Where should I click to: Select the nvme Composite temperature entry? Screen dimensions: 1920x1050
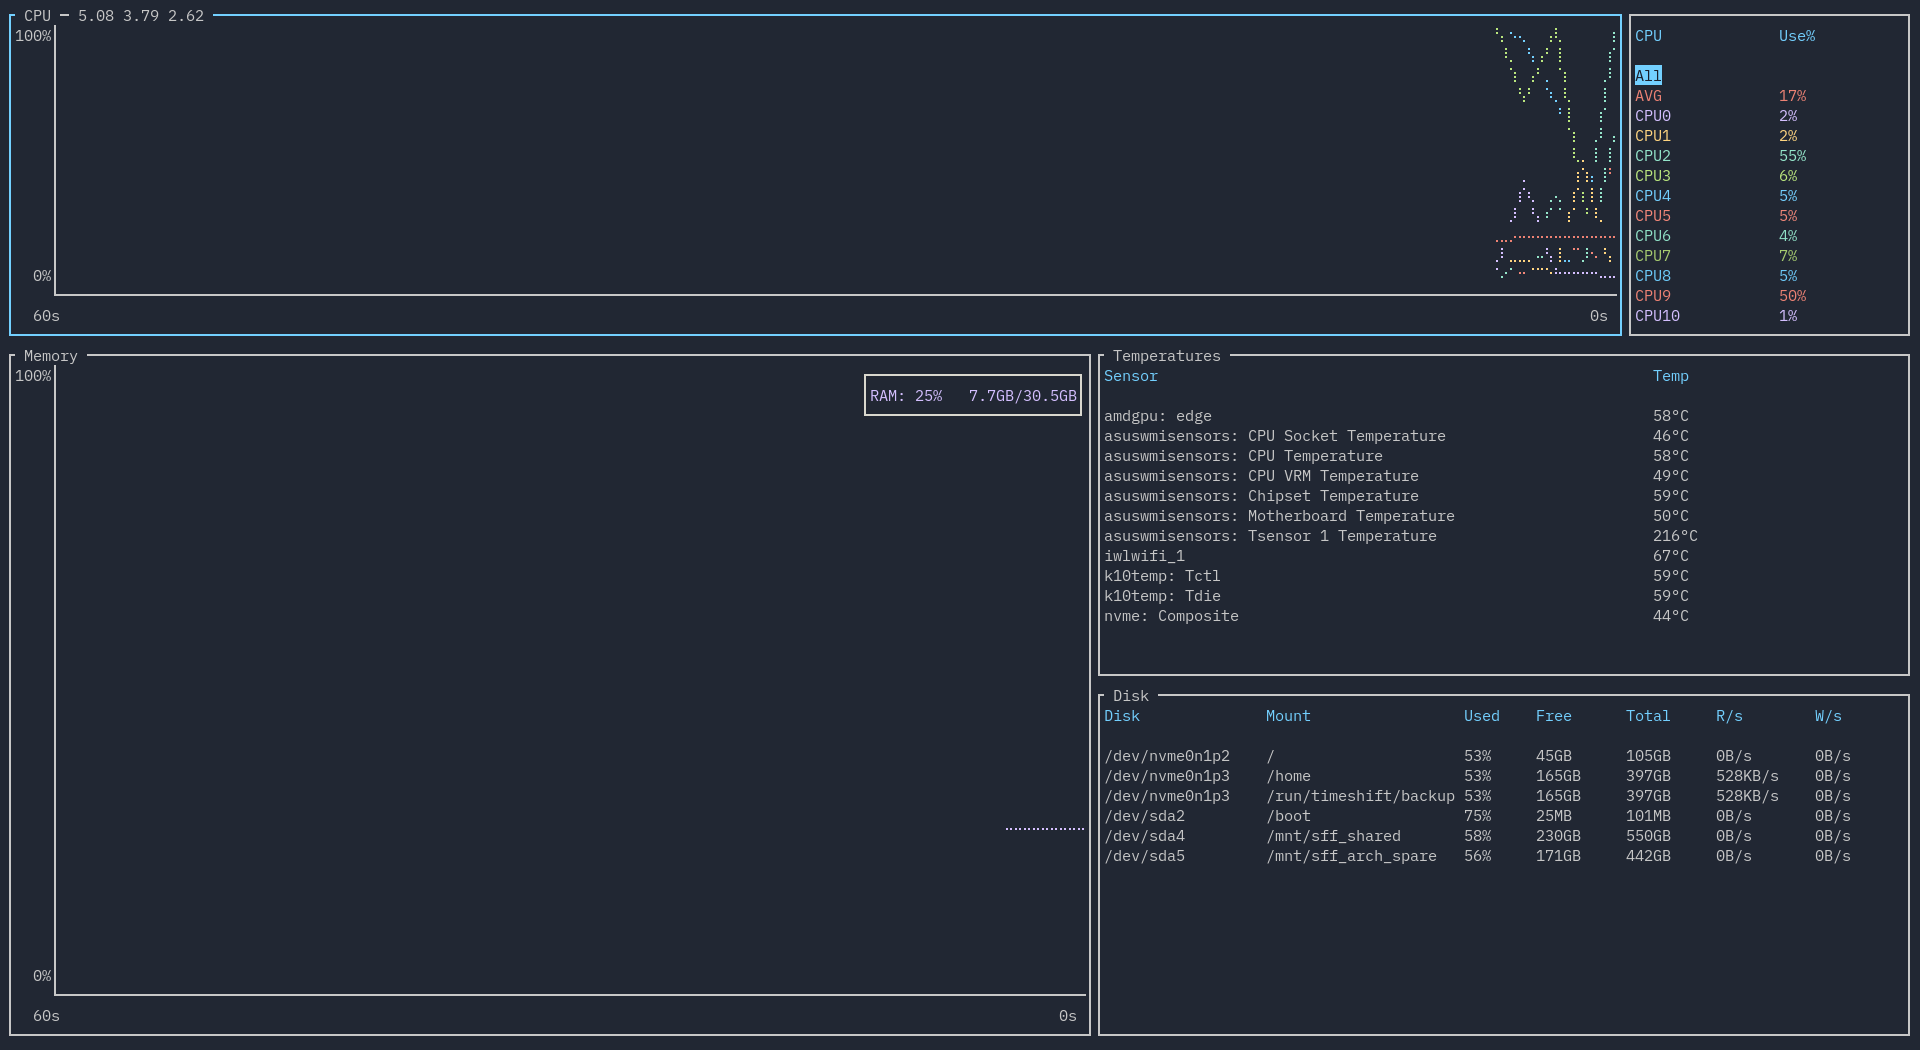point(1171,616)
